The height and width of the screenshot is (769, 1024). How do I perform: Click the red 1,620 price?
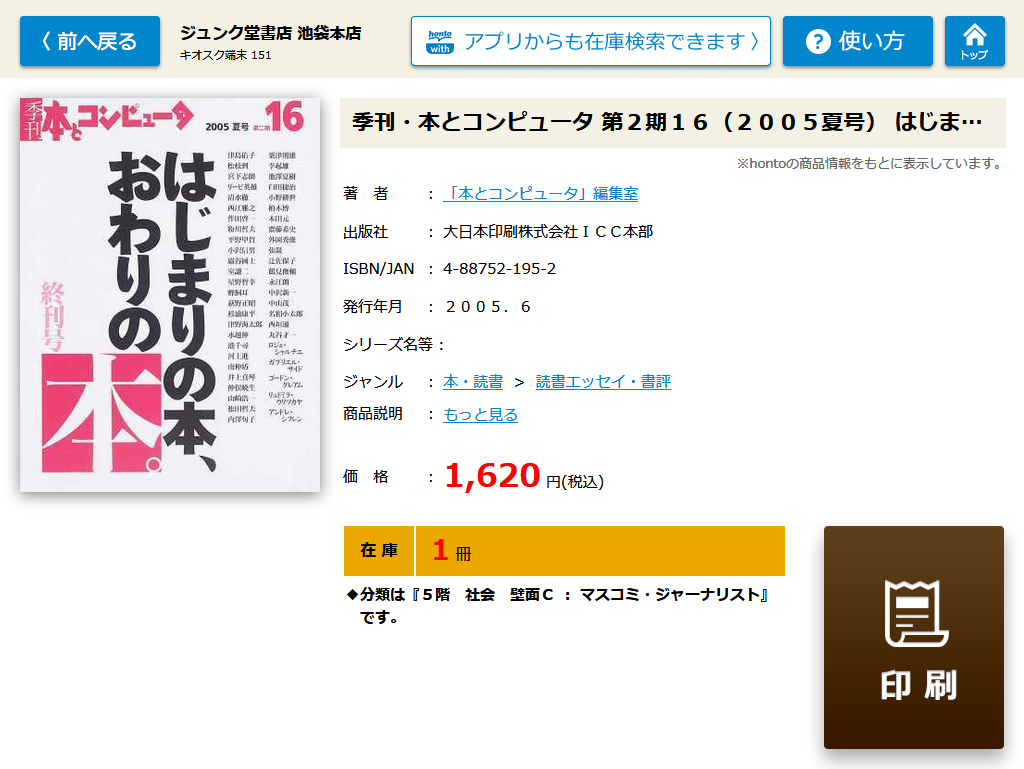pyautogui.click(x=492, y=475)
